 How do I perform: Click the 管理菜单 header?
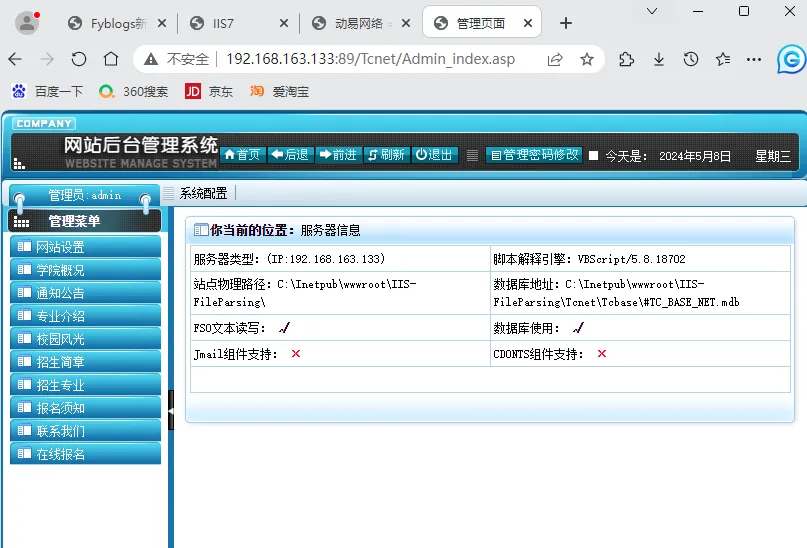(x=85, y=221)
